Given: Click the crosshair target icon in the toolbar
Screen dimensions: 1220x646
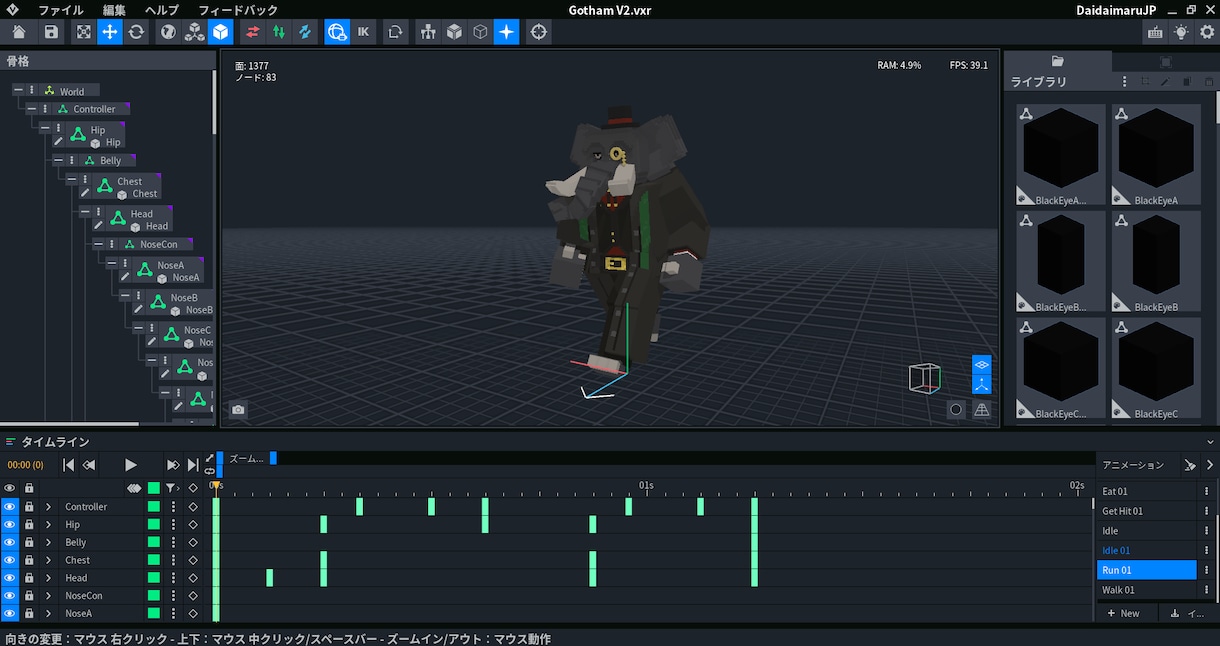Looking at the screenshot, I should [539, 32].
